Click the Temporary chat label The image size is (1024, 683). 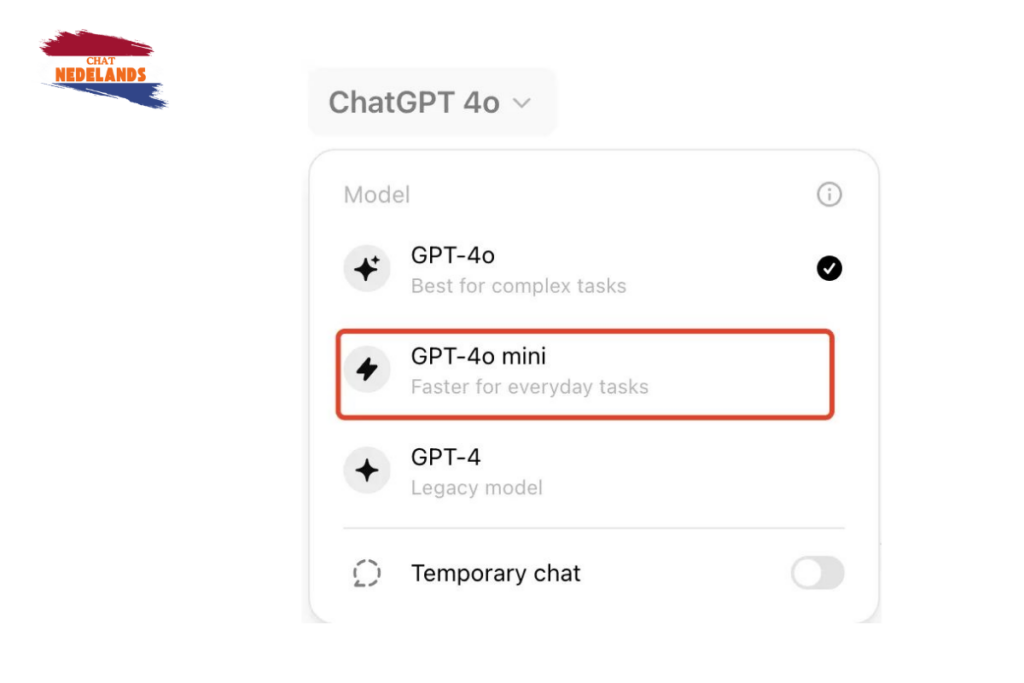coord(495,574)
